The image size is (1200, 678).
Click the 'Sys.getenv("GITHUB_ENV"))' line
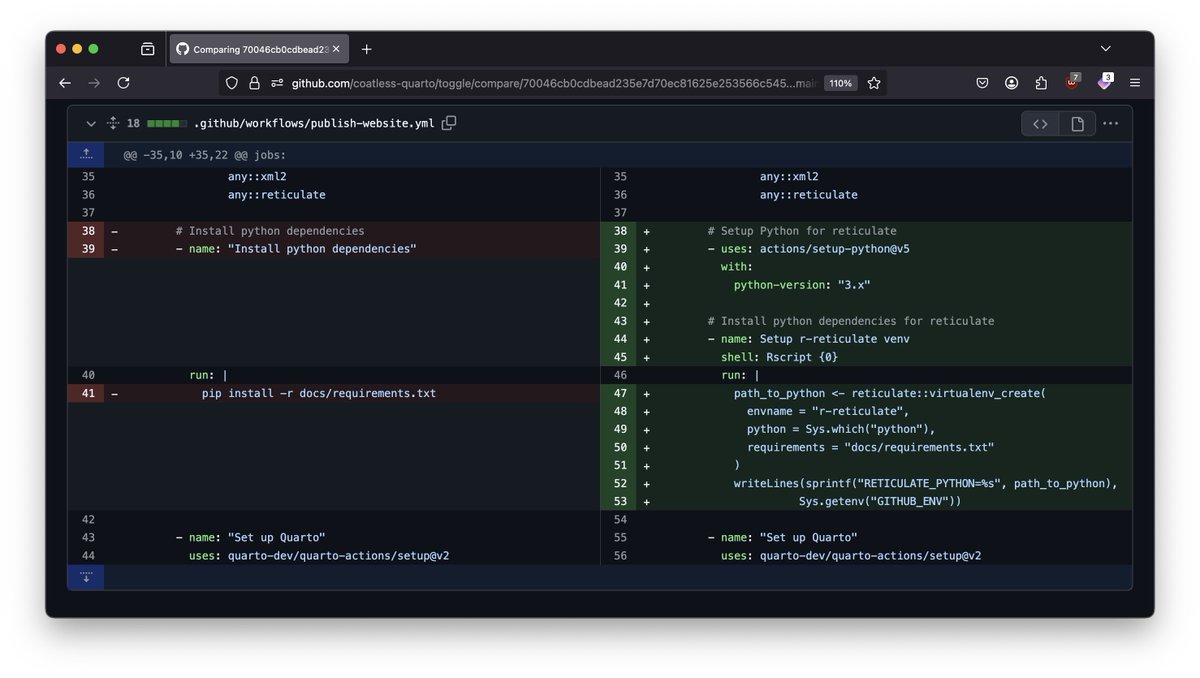(880, 501)
